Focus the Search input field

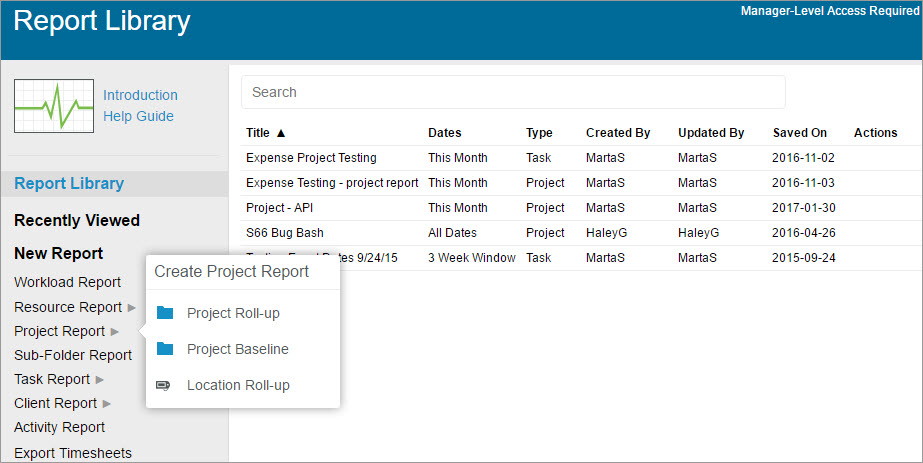pyautogui.click(x=513, y=92)
